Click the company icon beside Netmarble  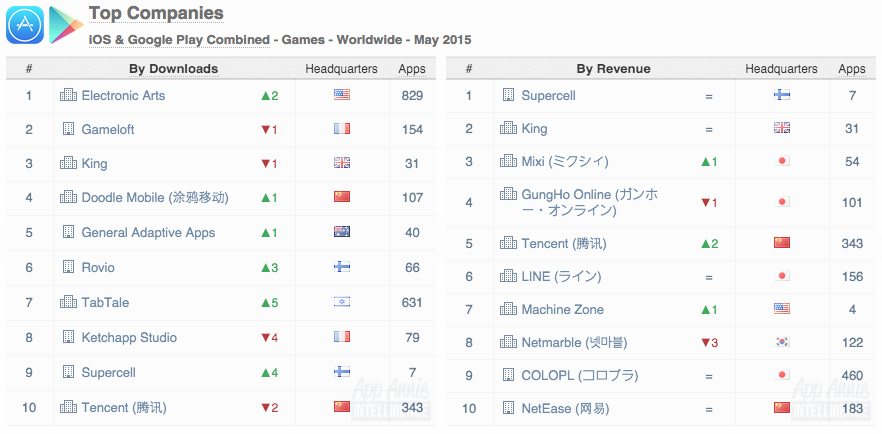point(508,341)
